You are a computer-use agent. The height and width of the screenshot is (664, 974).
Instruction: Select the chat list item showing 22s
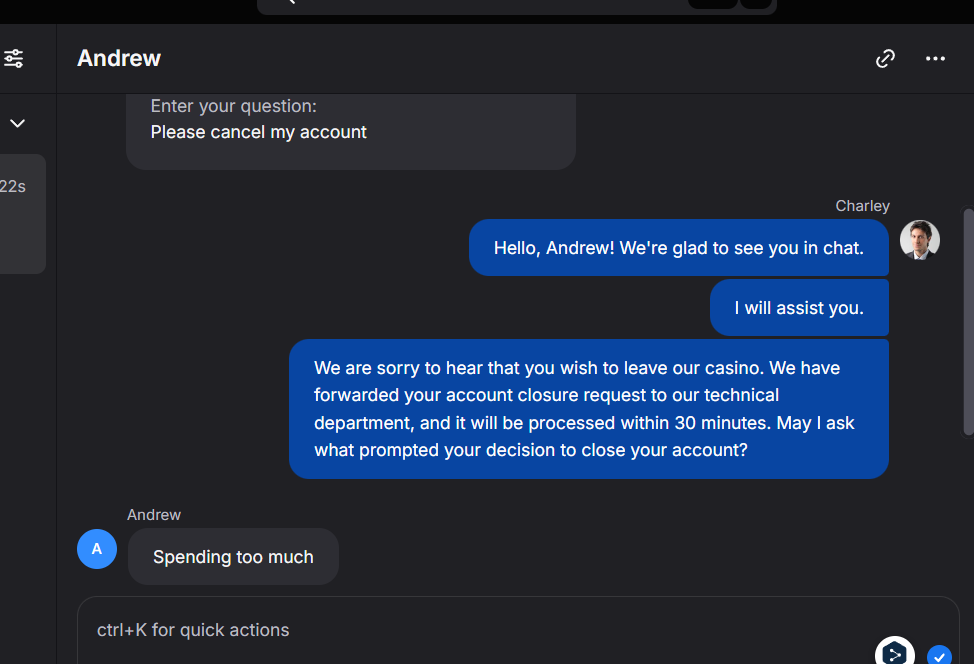click(x=20, y=214)
